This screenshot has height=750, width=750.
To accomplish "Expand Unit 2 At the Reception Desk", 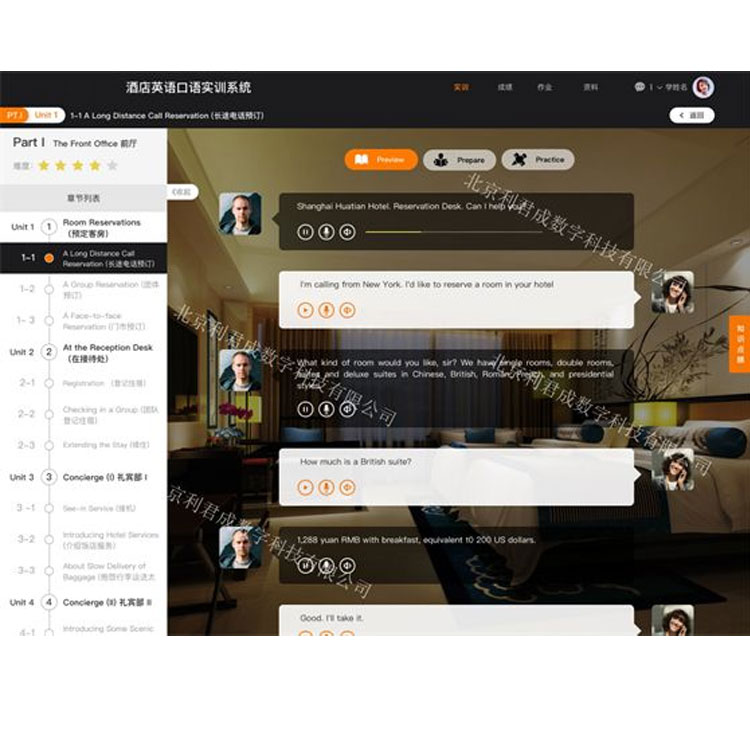I will coord(107,352).
